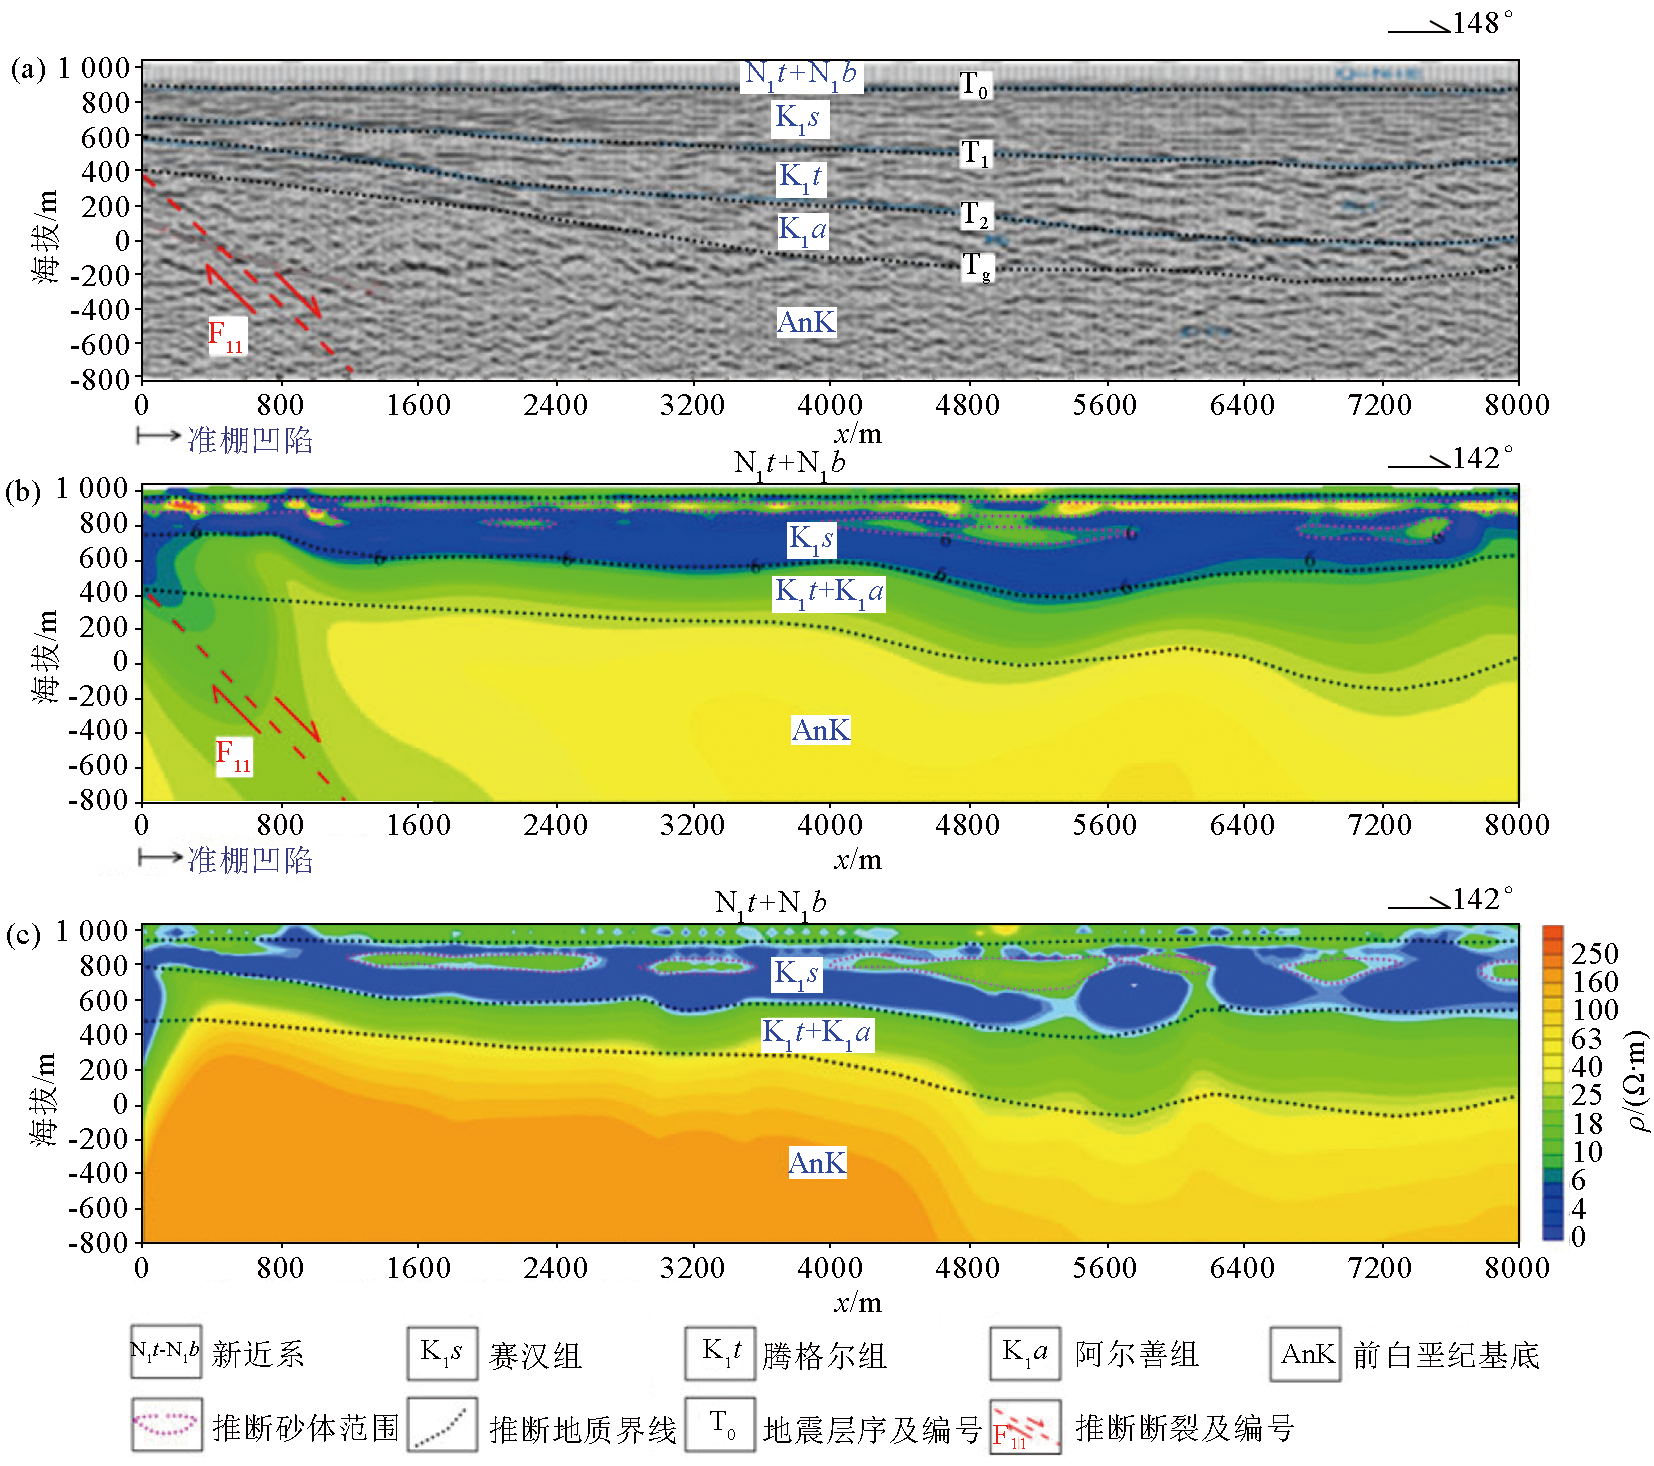1654x1466 pixels.
Task: Select the T1 horizon label in panel (a)
Action: 975,154
